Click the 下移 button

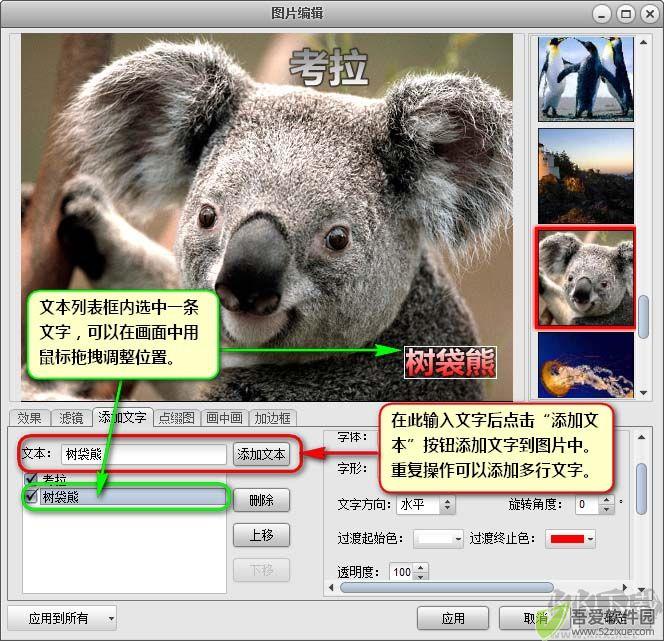pyautogui.click(x=261, y=570)
